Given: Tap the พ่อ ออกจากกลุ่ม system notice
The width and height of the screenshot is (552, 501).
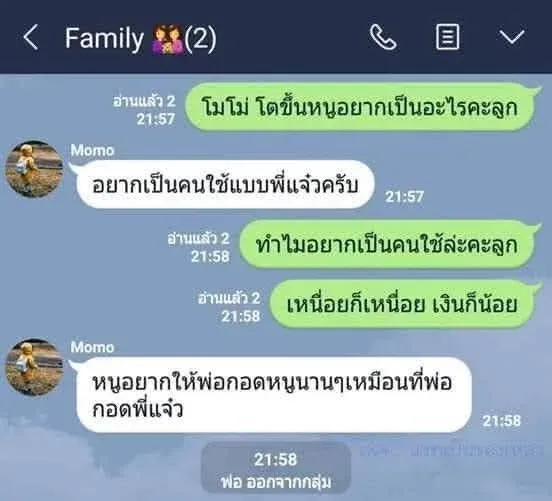Looking at the screenshot, I should 276,470.
